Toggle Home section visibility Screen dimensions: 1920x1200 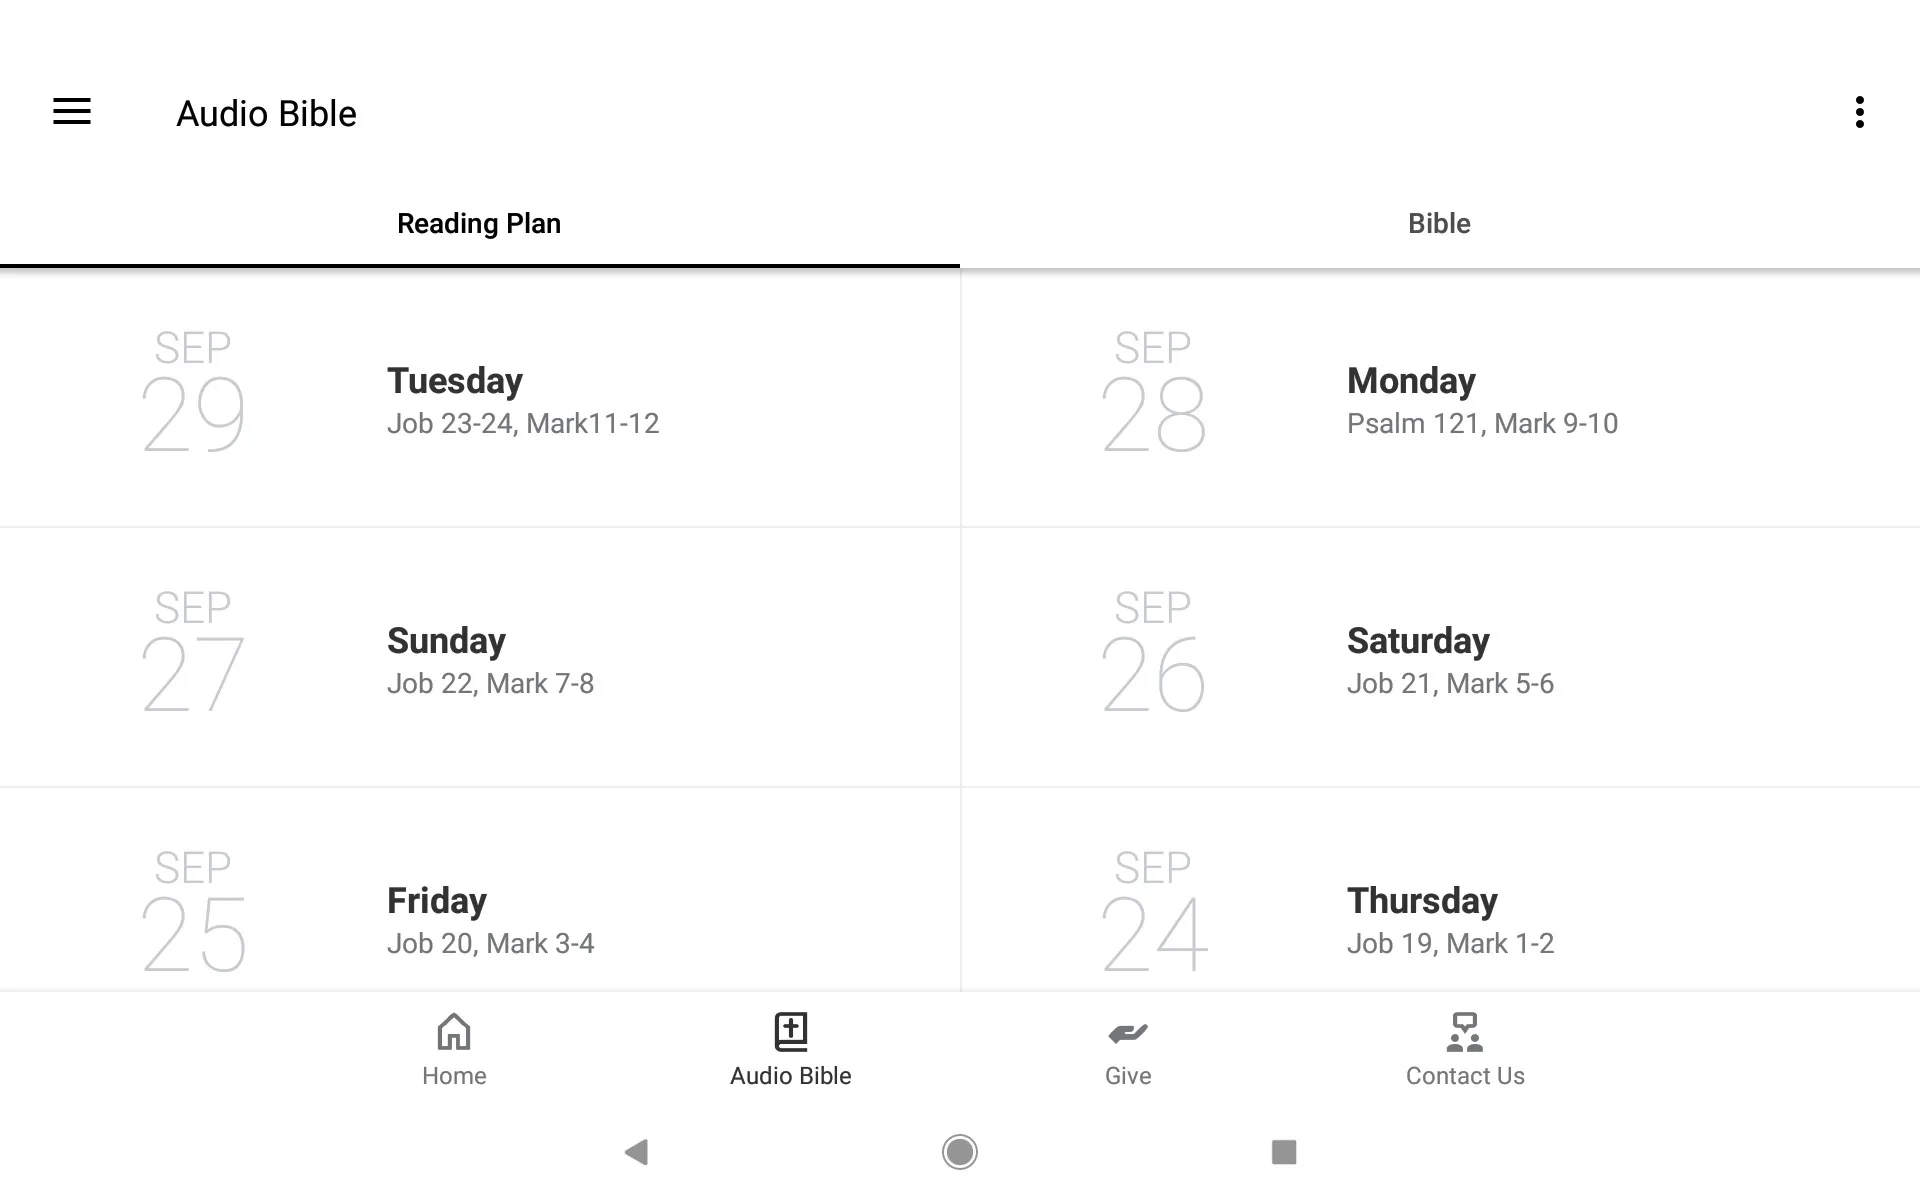pos(453,1048)
